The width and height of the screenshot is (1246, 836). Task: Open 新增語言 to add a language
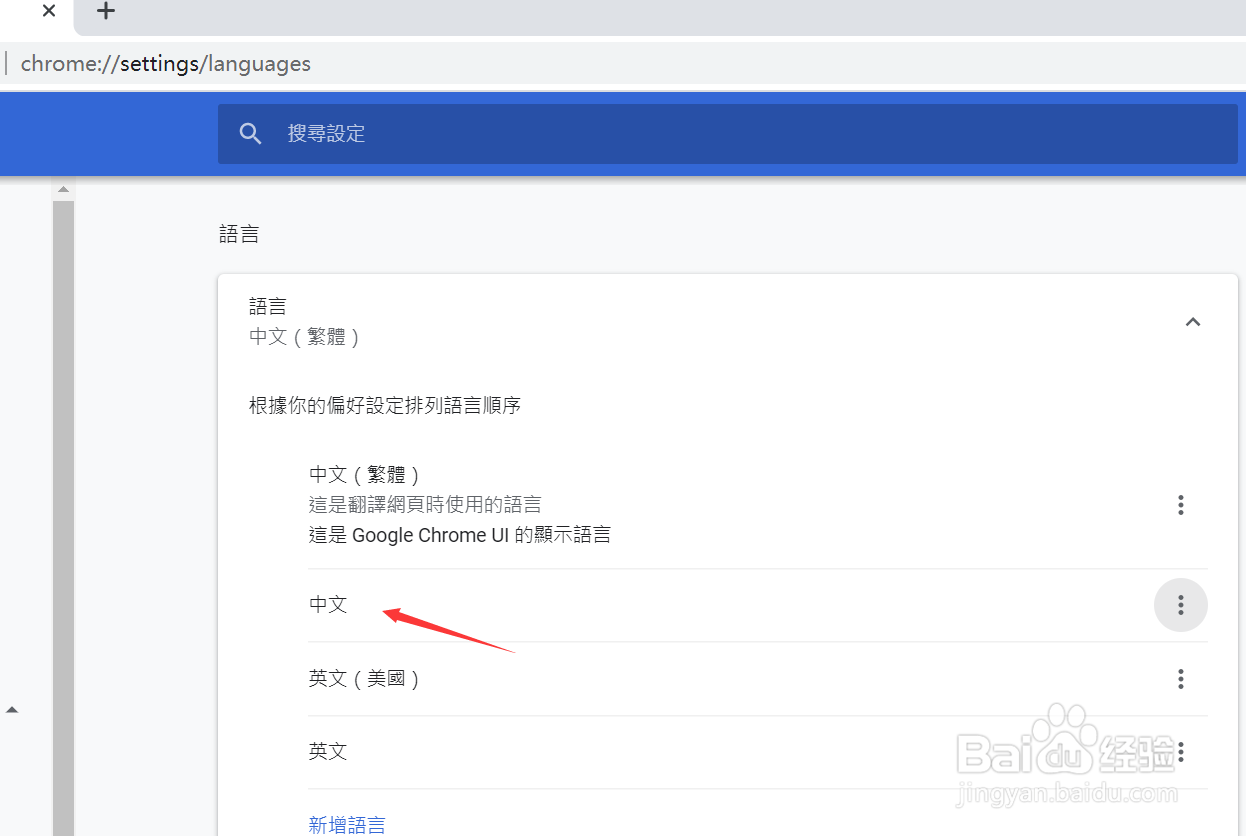click(347, 823)
